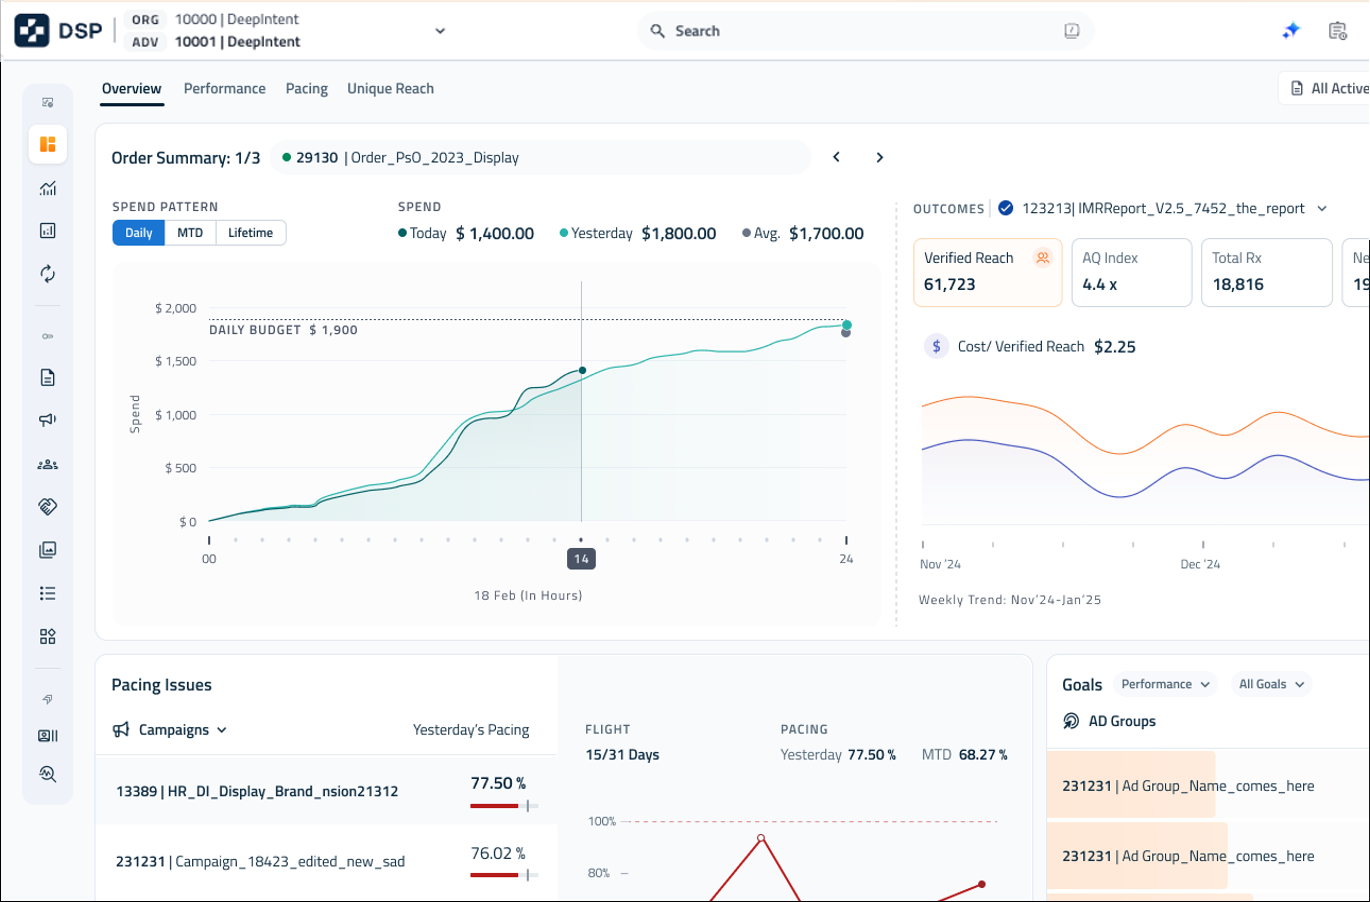Select the AQ Index outcome card
This screenshot has width=1370, height=902.
pyautogui.click(x=1132, y=272)
